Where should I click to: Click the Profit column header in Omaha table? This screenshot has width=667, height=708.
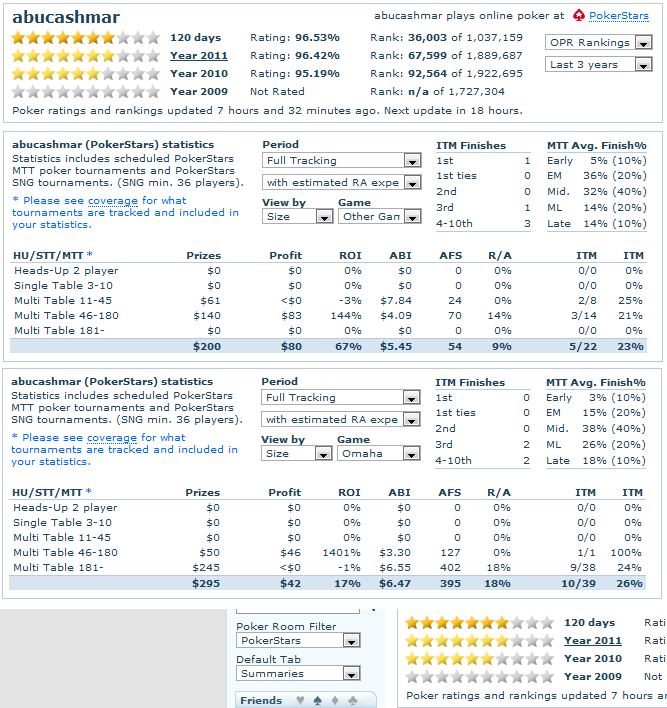click(x=285, y=493)
